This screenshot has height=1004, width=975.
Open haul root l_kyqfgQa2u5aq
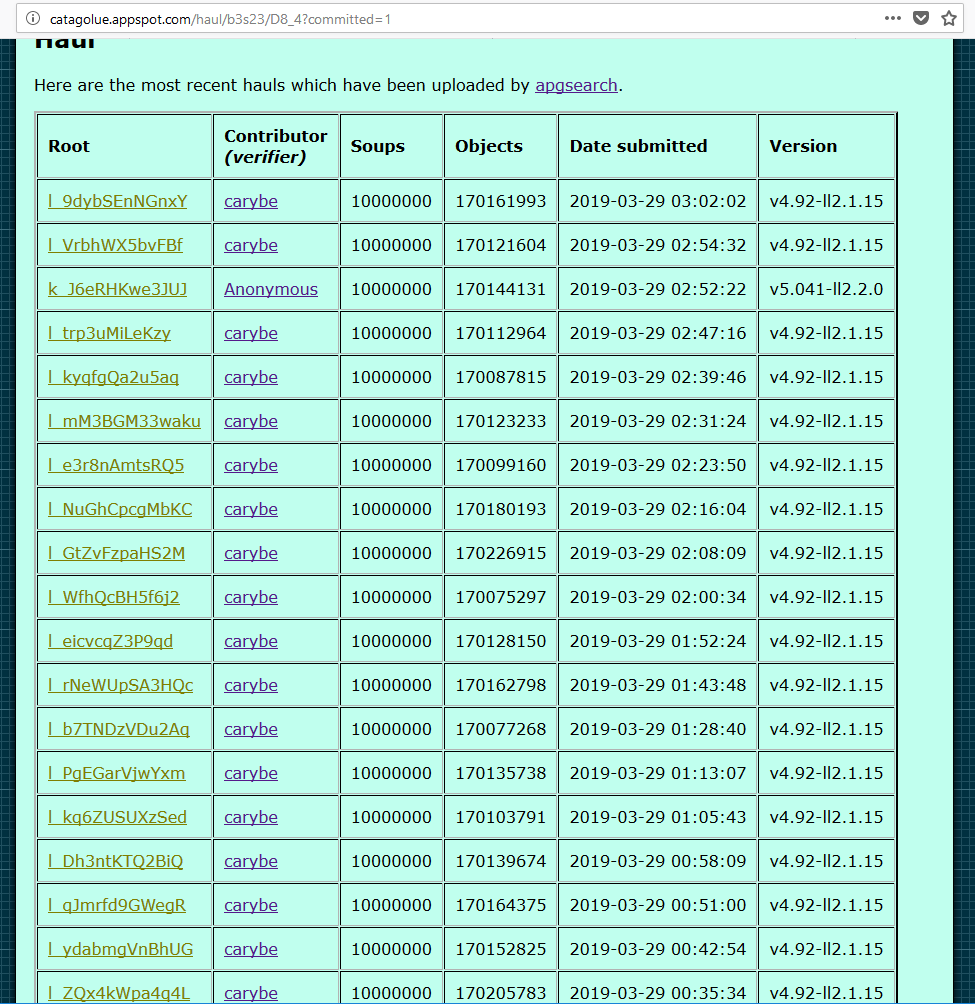(113, 377)
